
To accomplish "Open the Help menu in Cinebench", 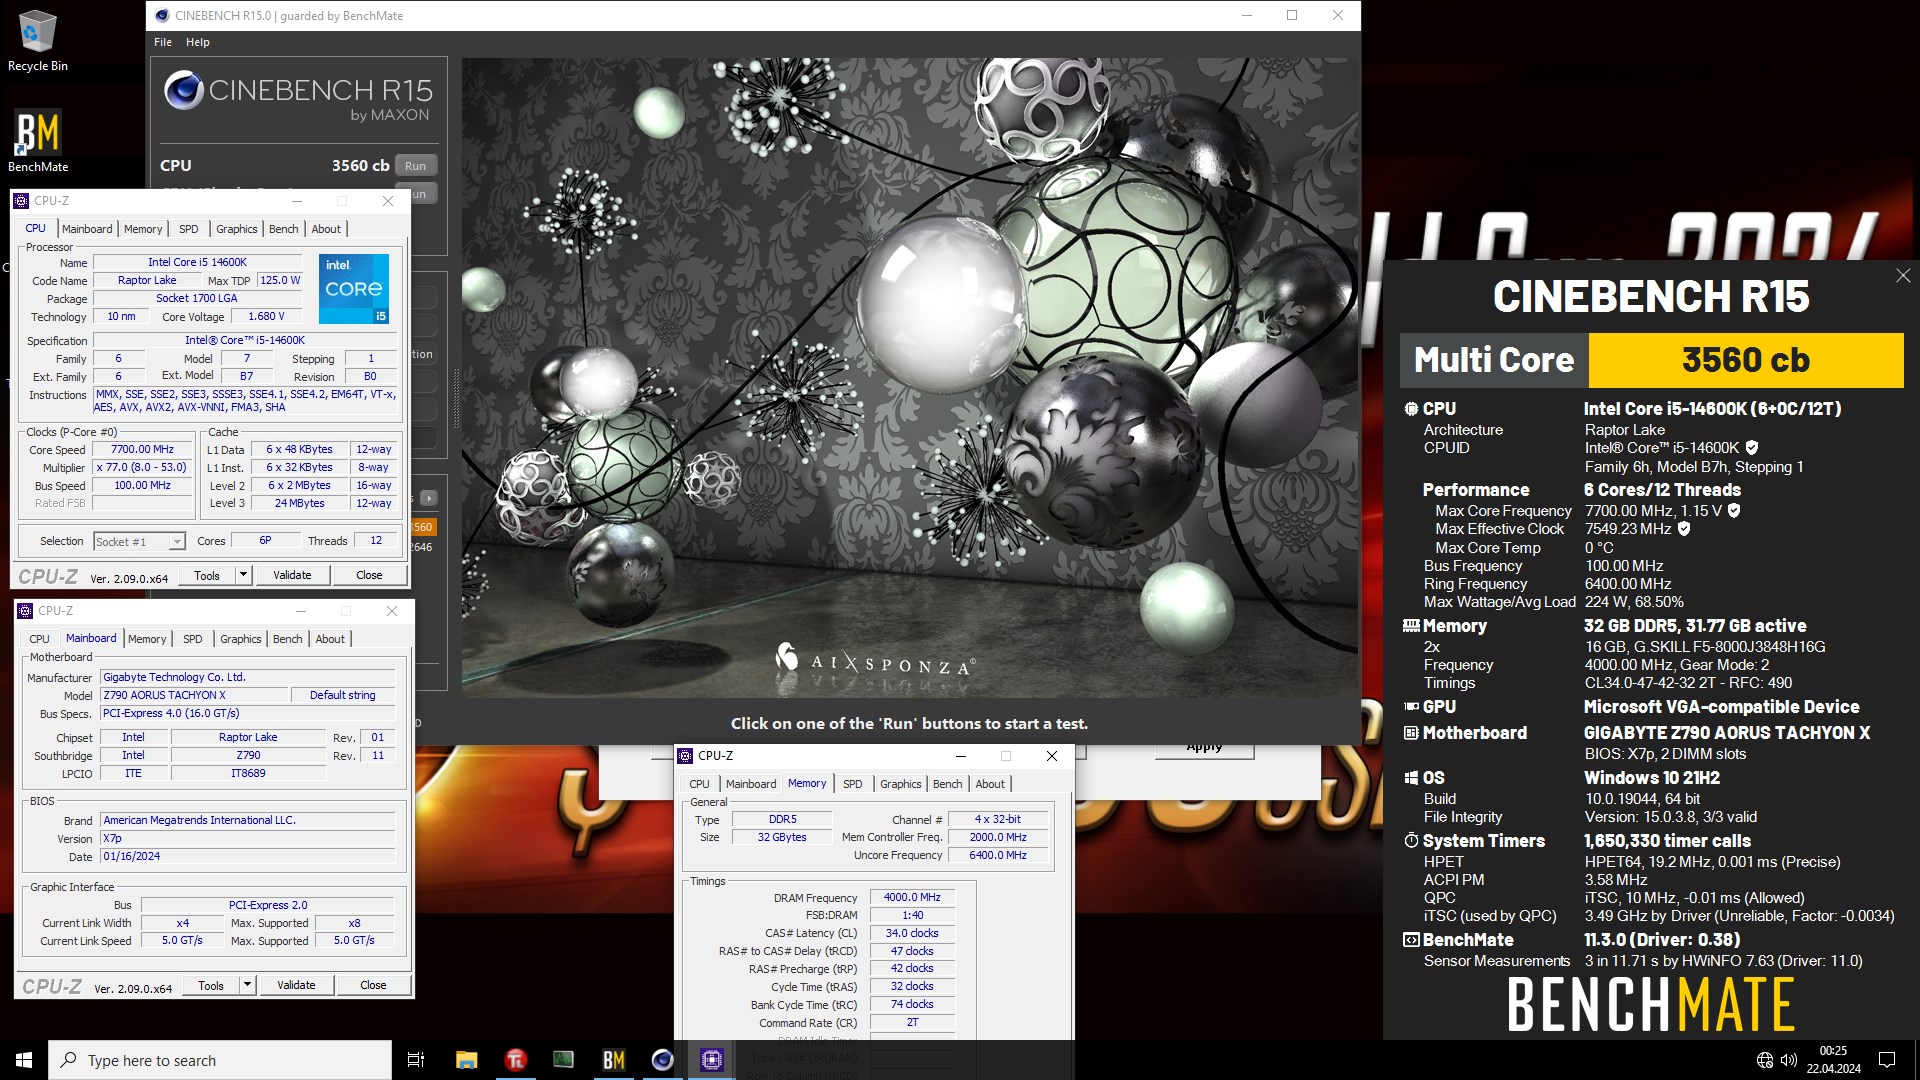I will [x=198, y=42].
